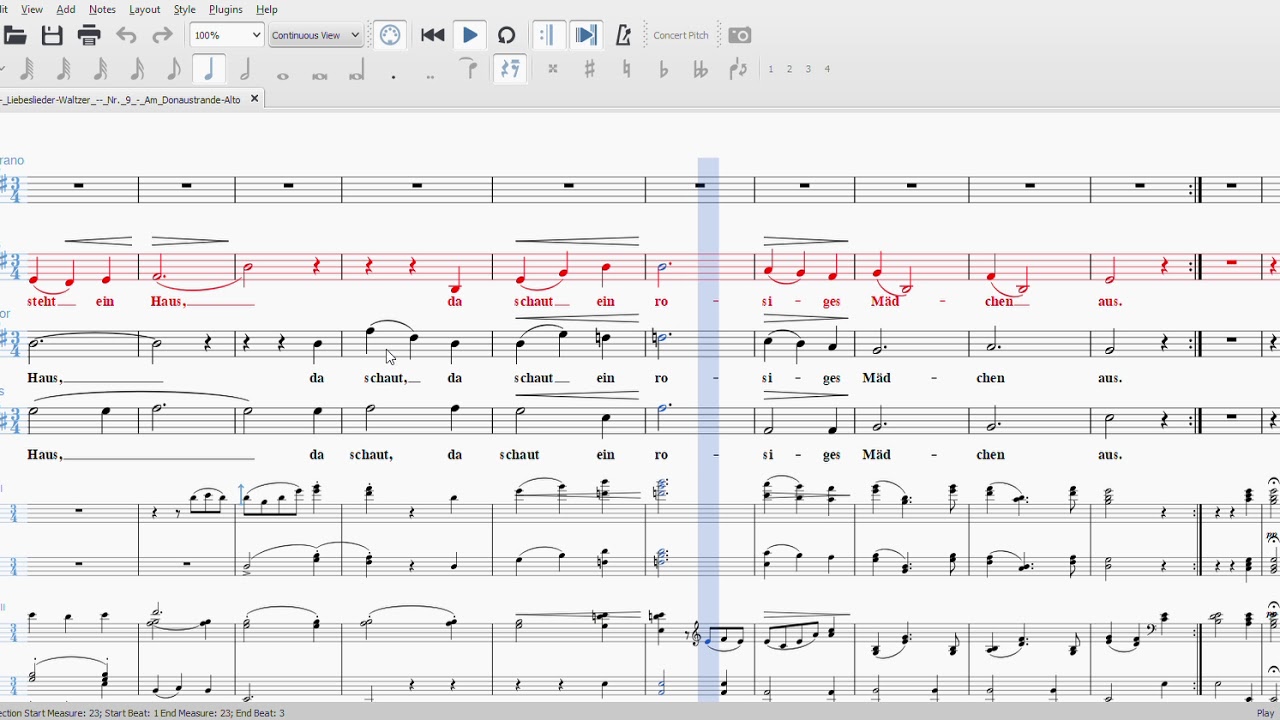The height and width of the screenshot is (720, 1280).
Task: Toggle Concert Pitch
Action: [x=681, y=36]
